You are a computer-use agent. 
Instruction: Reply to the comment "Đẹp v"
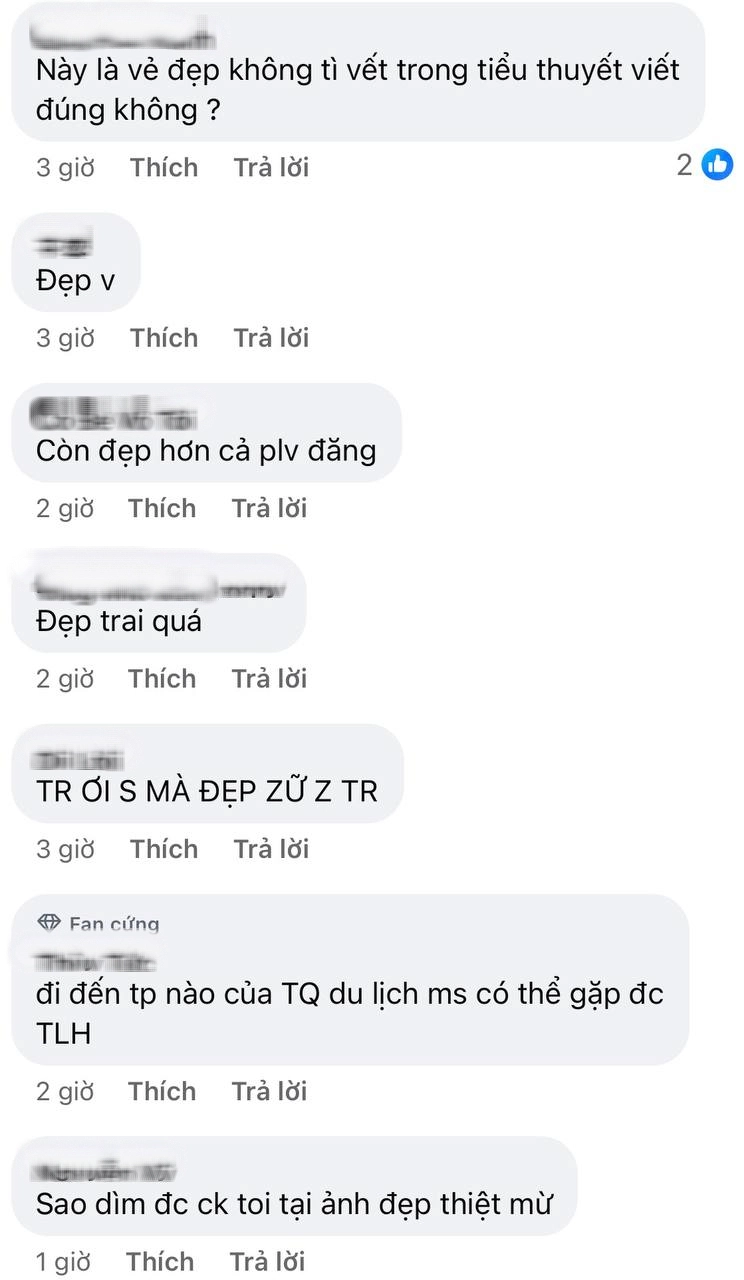(x=272, y=338)
